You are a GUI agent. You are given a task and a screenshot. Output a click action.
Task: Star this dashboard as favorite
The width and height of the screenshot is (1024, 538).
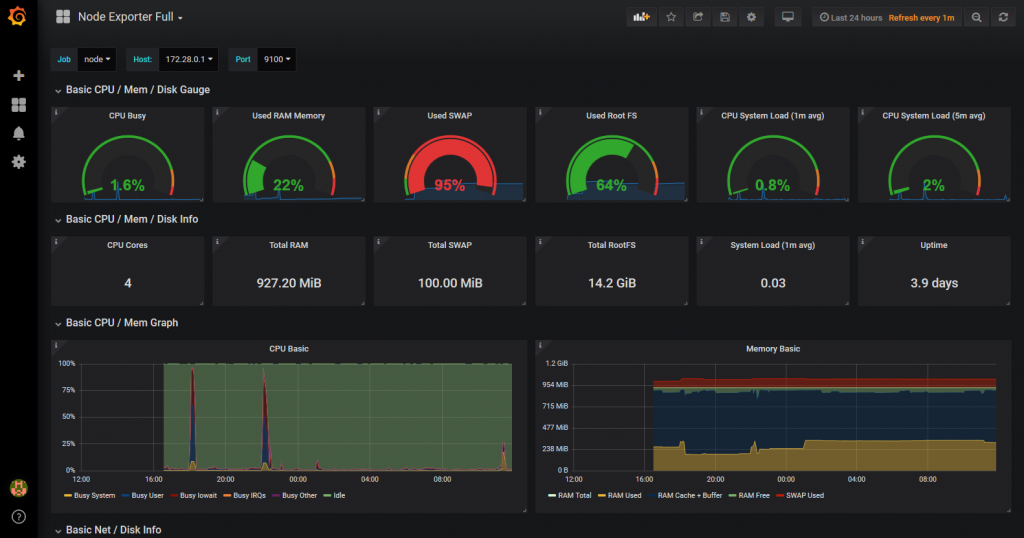click(x=671, y=18)
